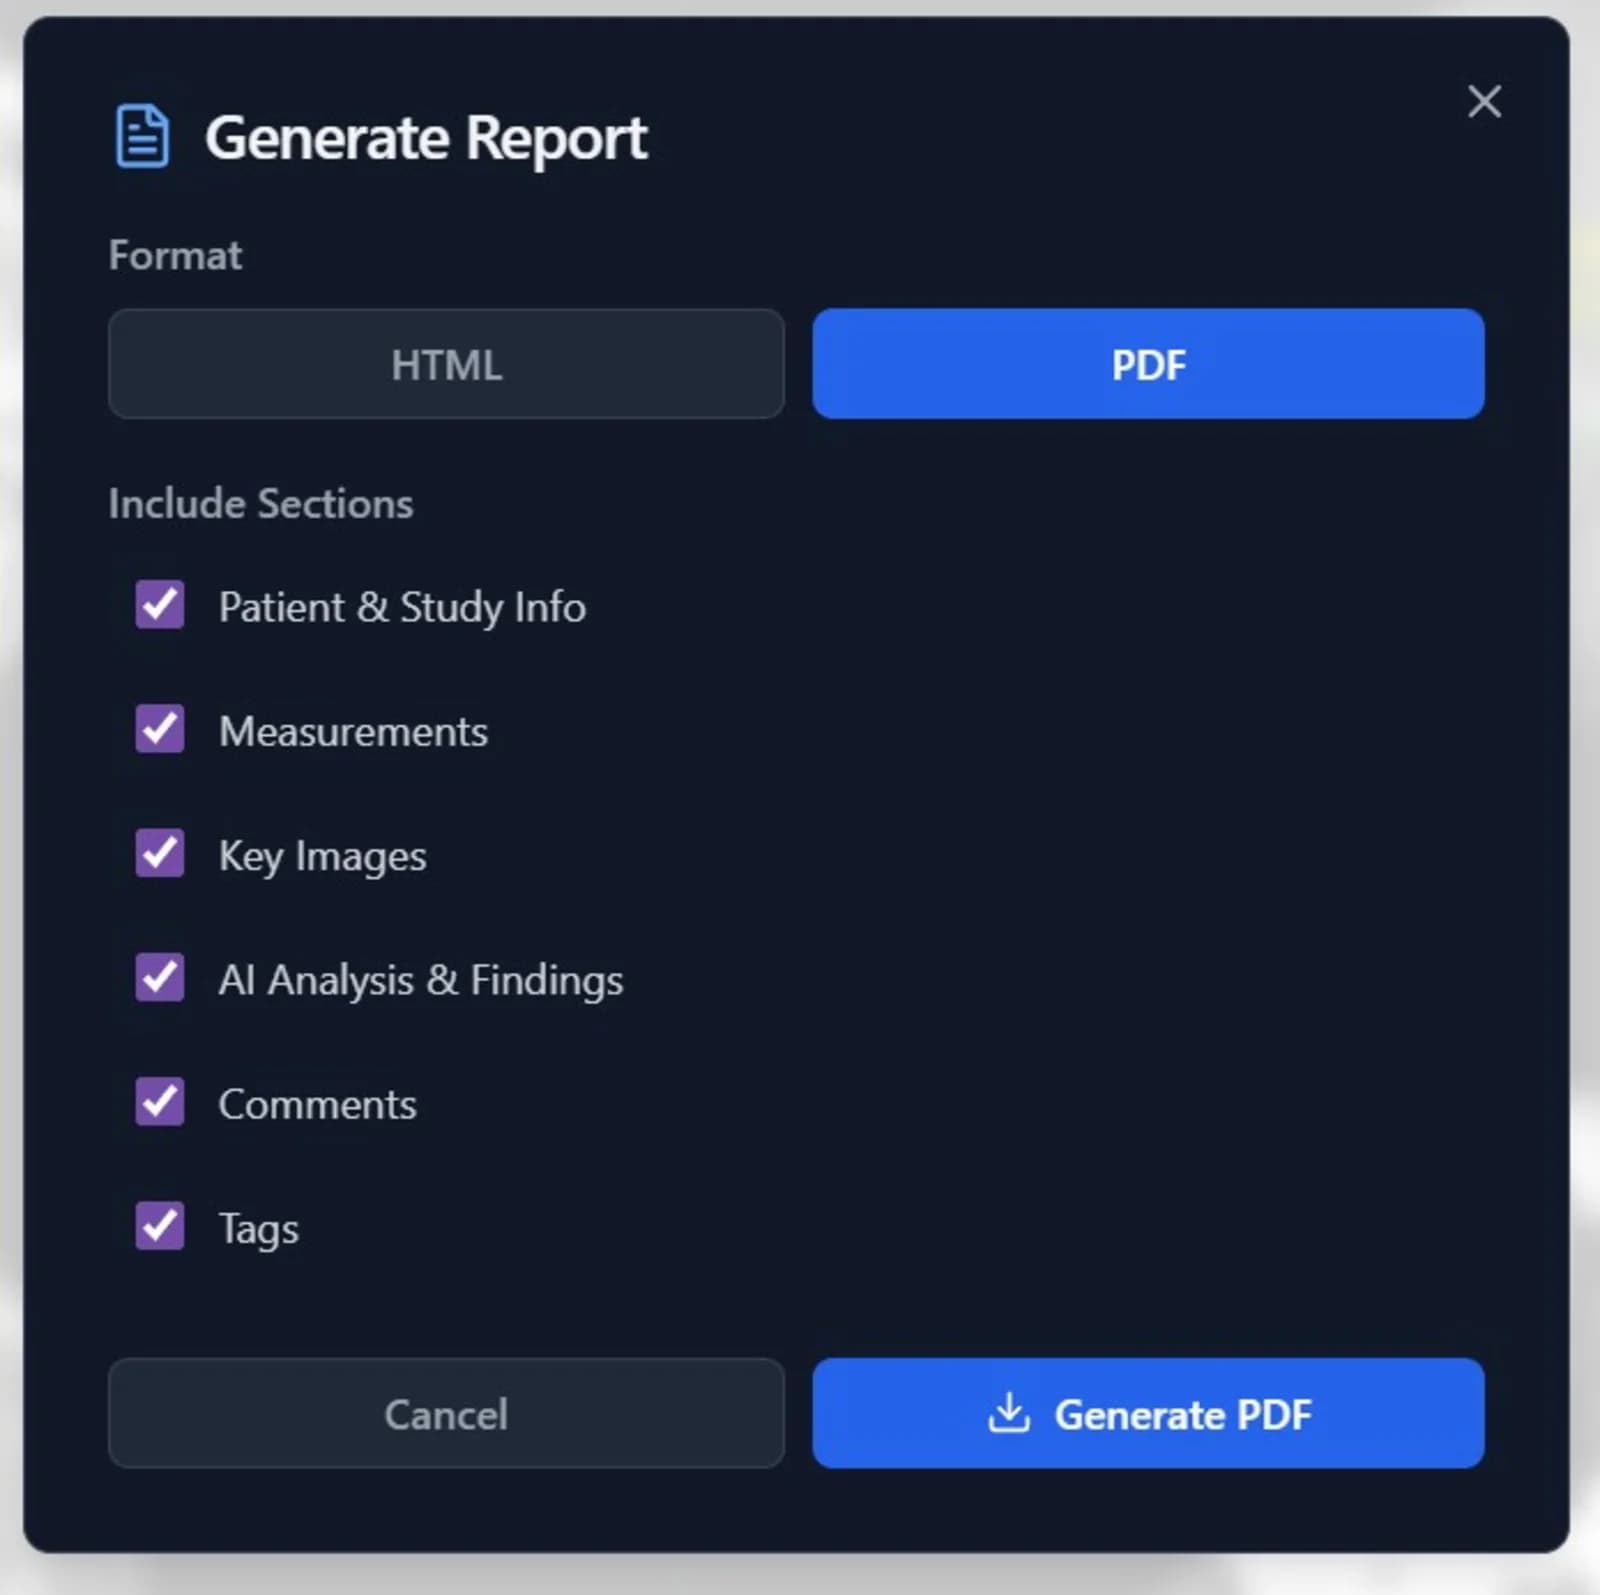Select PDF as the output format
Image resolution: width=1600 pixels, height=1595 pixels.
pos(1148,364)
